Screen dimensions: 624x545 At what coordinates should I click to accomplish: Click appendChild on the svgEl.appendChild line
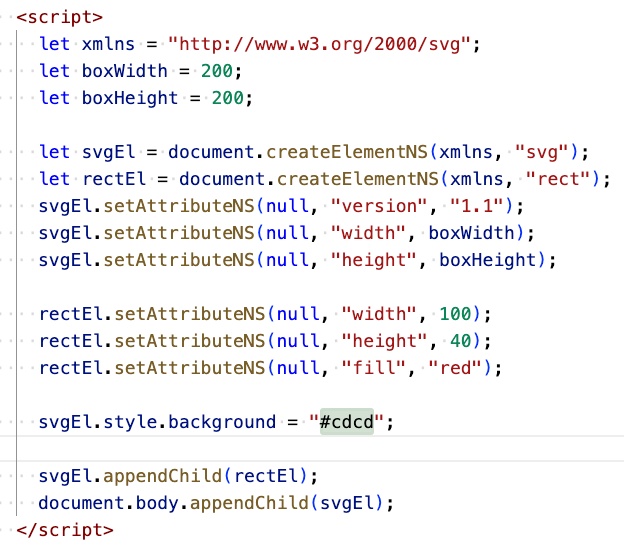(162, 476)
